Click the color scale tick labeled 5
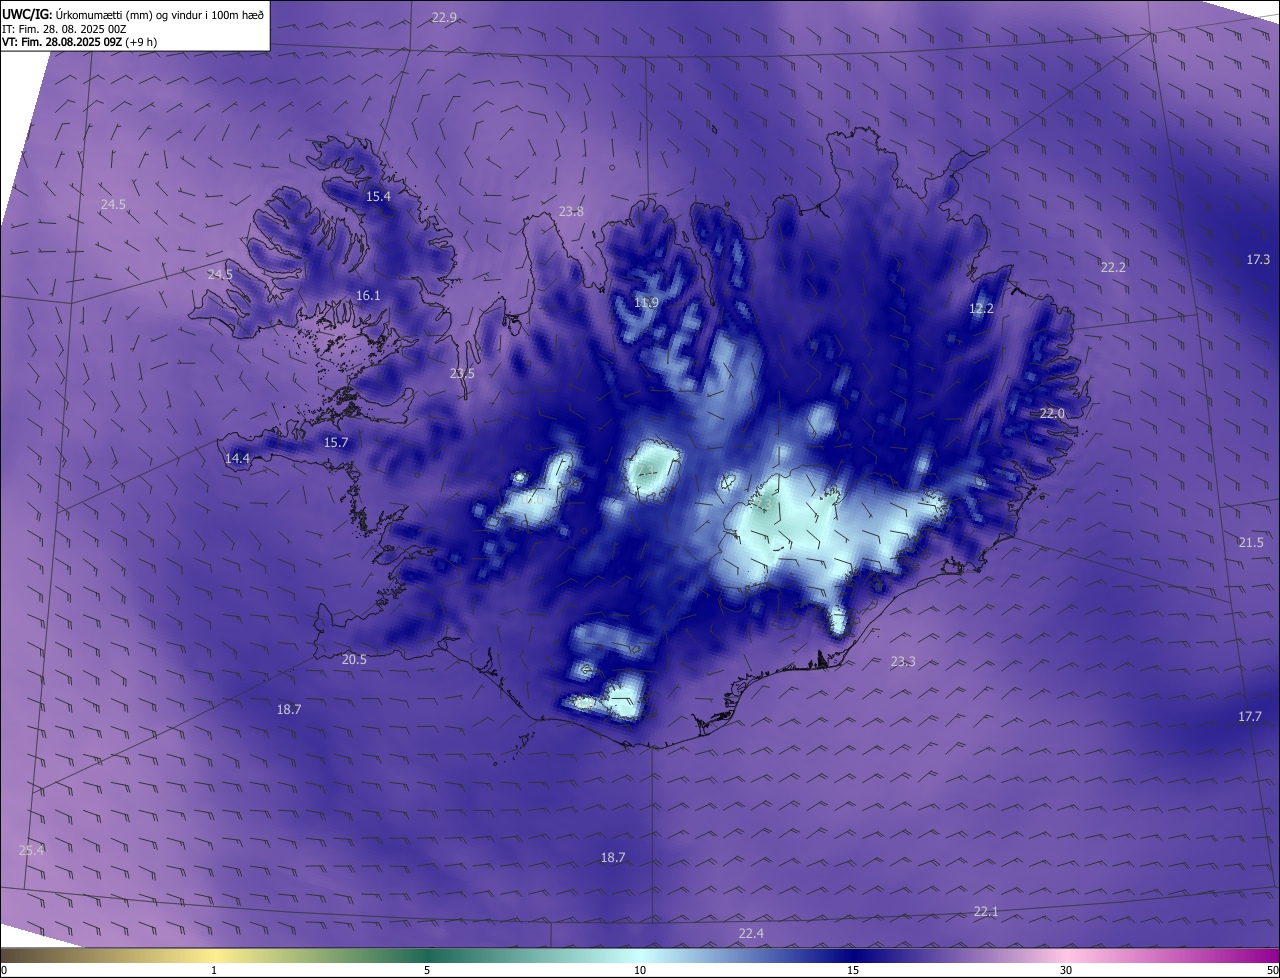Viewport: 1280px width, 978px height. (x=427, y=970)
